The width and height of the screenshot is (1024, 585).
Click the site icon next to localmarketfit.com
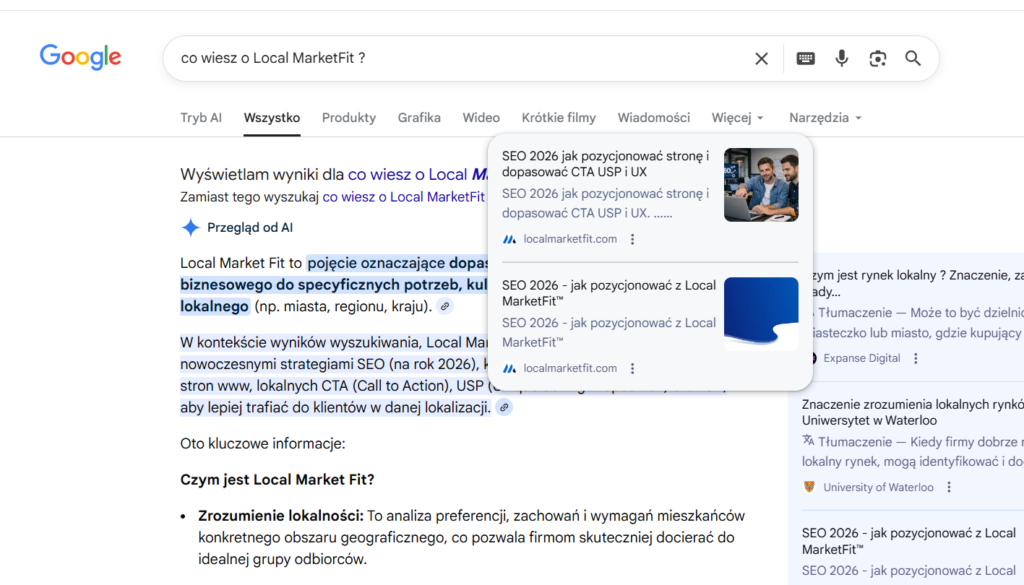pyautogui.click(x=511, y=238)
